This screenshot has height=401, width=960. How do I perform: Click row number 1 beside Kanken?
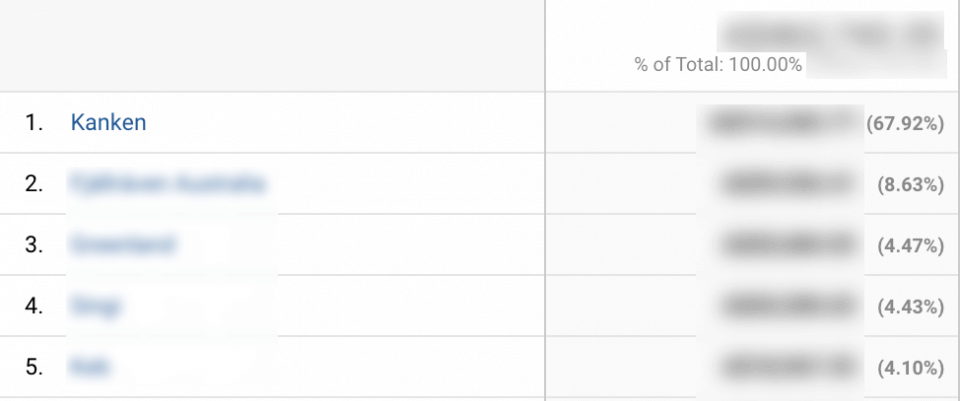point(34,123)
